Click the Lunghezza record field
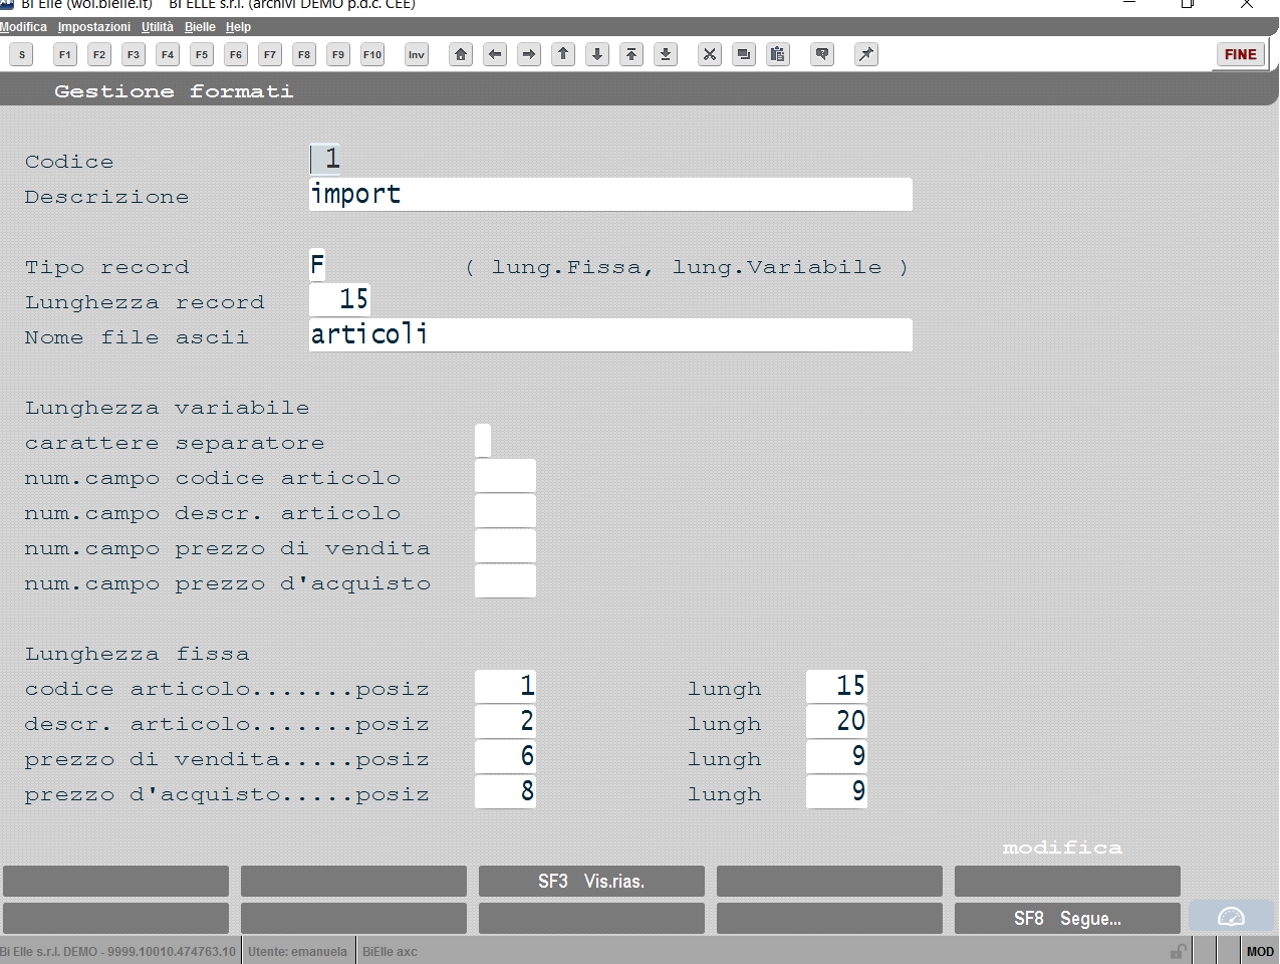This screenshot has width=1280, height=964. (340, 299)
